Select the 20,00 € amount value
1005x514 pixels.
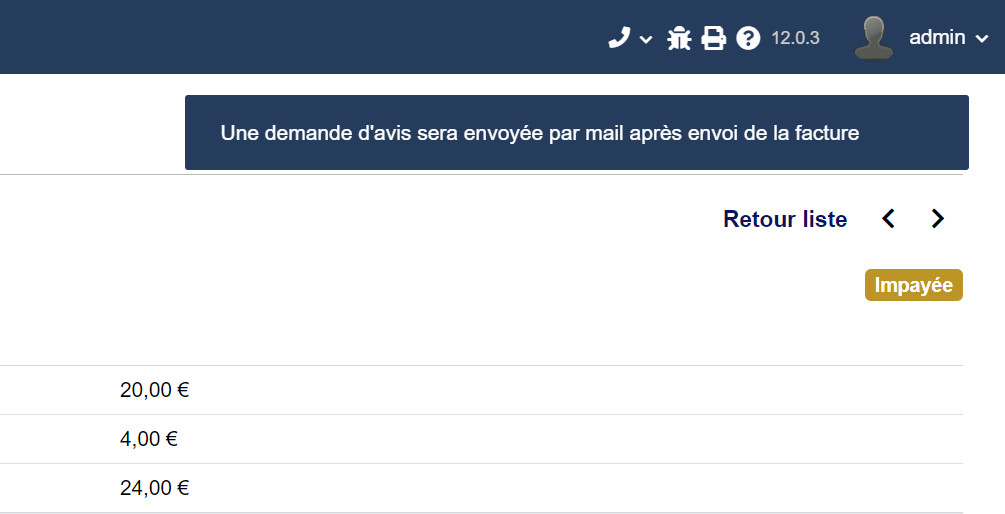(x=154, y=390)
